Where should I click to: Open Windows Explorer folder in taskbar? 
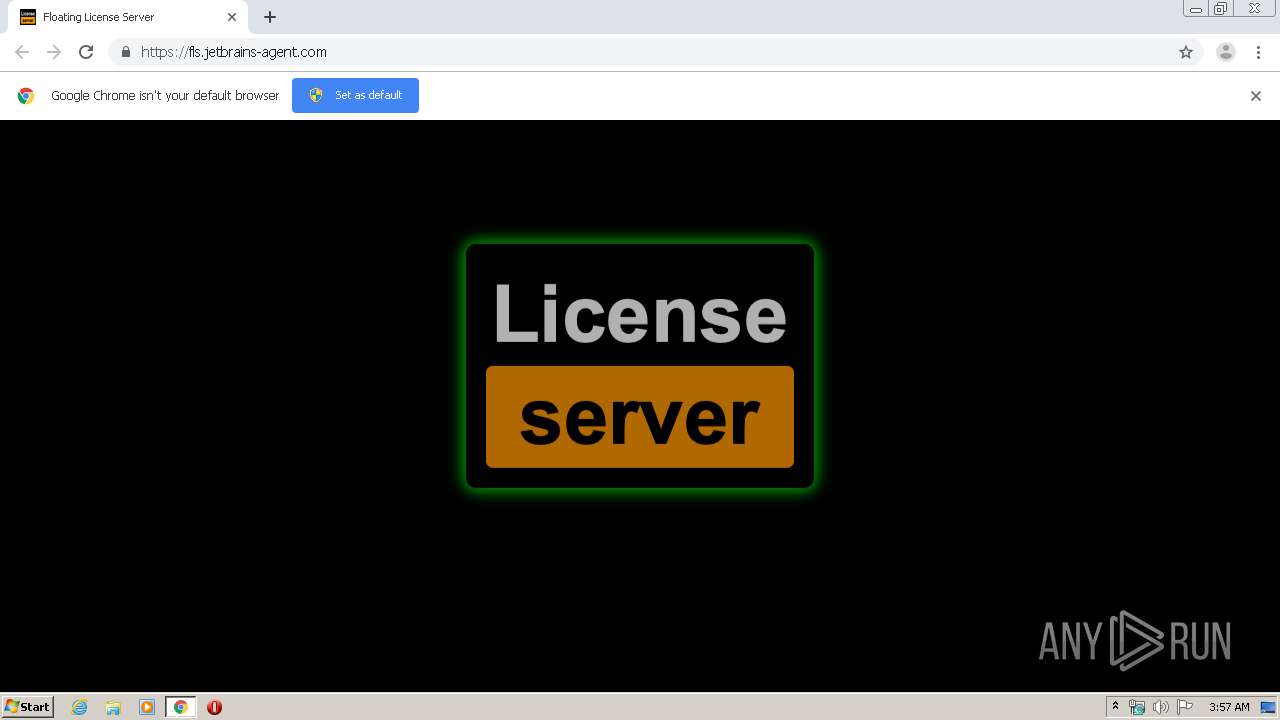[113, 707]
